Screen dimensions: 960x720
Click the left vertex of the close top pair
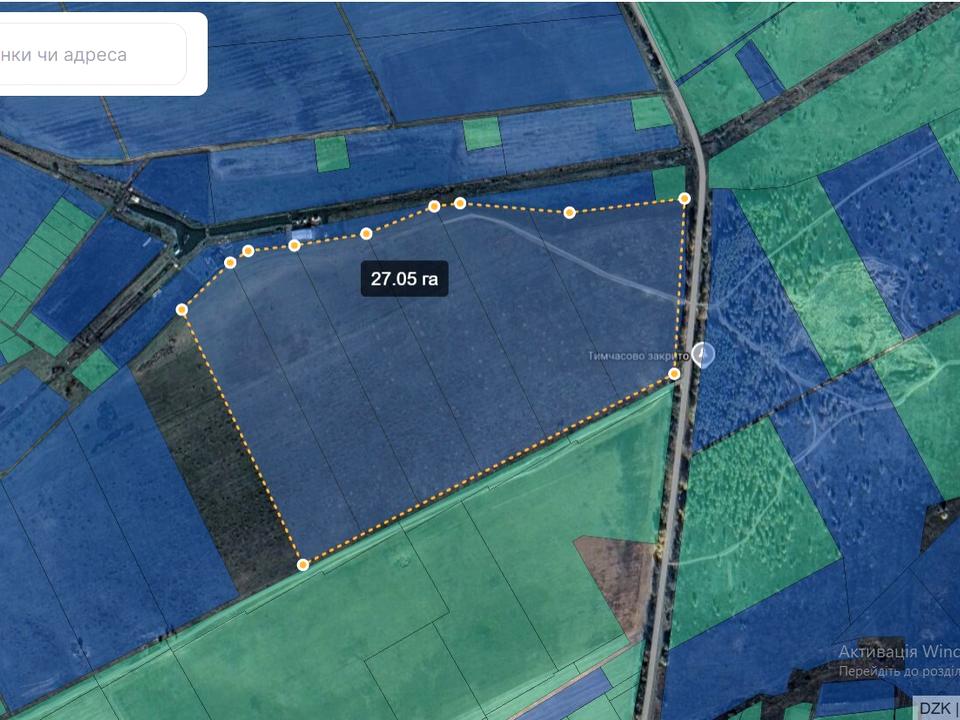coord(434,206)
